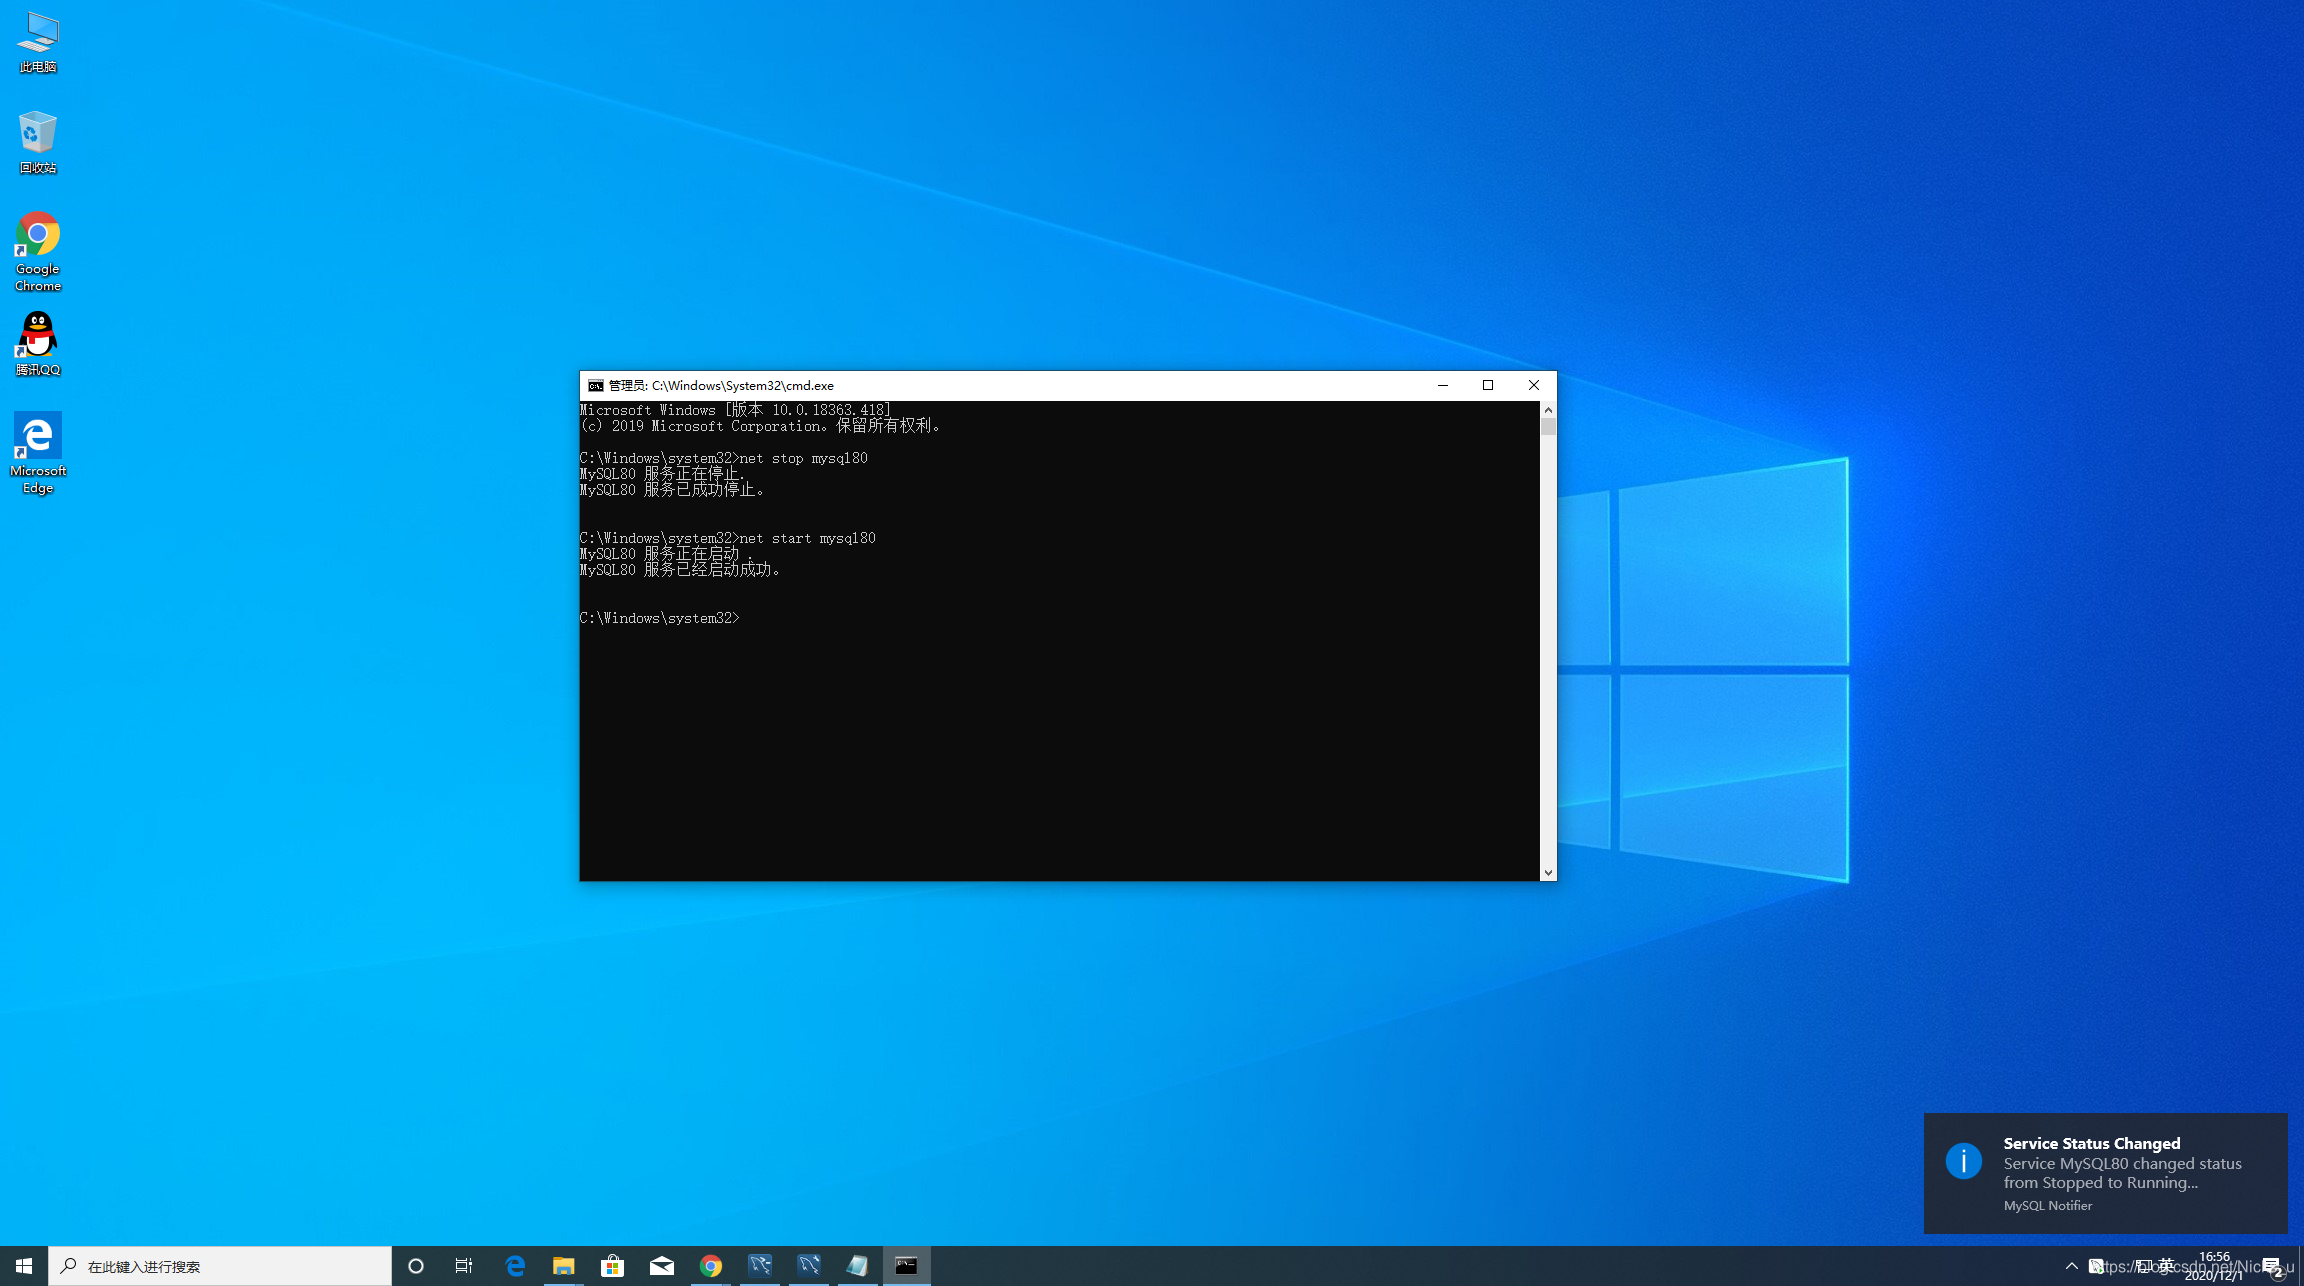2304x1286 pixels.
Task: Open File Explorer from taskbar
Action: [x=563, y=1266]
